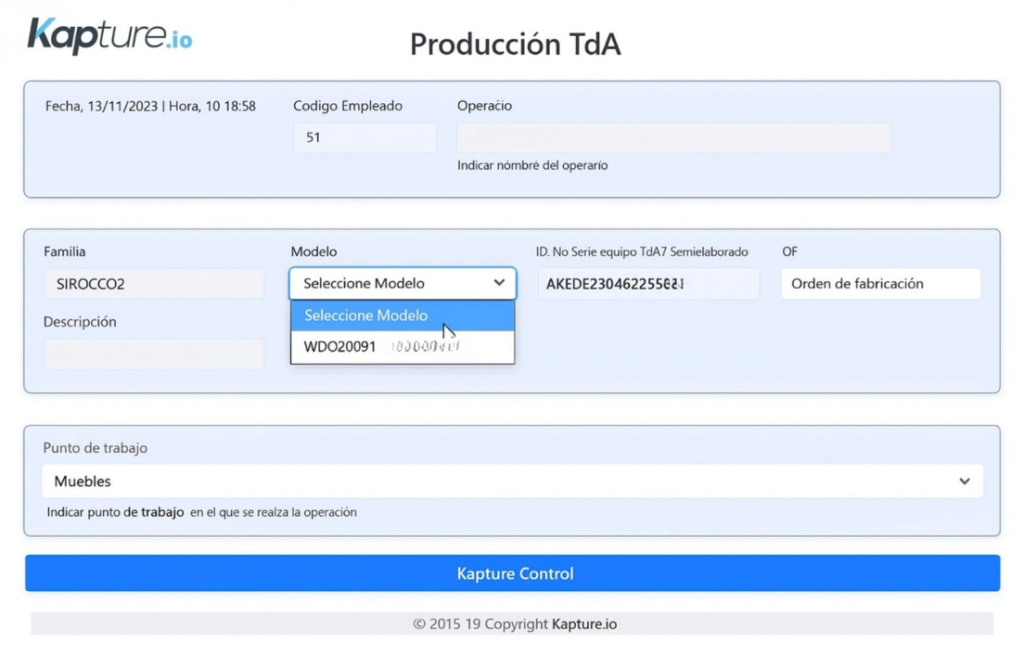This screenshot has height=655, width=1024.
Task: Click the Familia label
Action: tap(65, 251)
